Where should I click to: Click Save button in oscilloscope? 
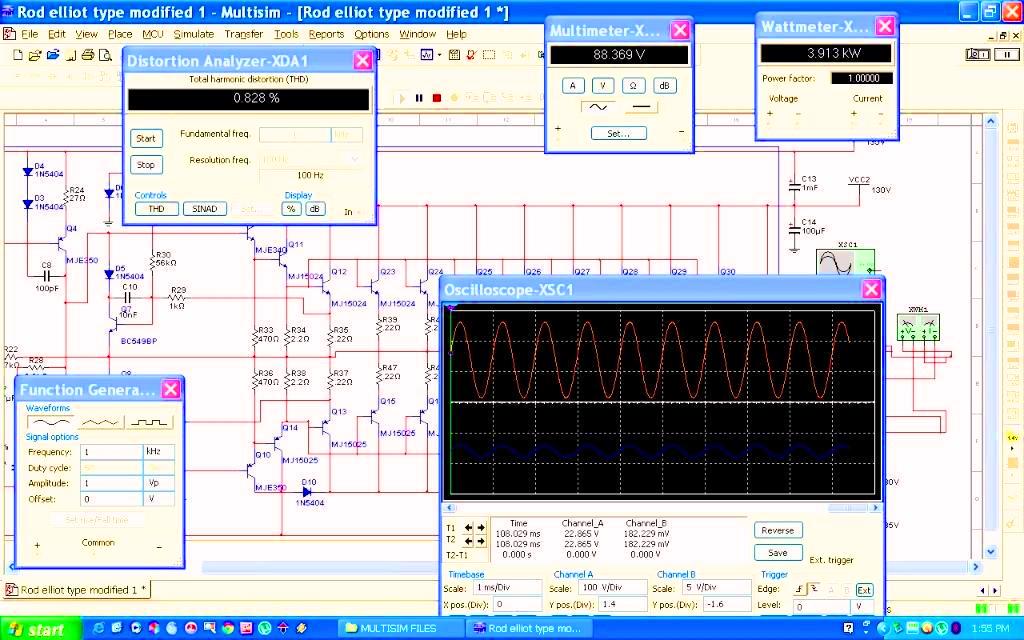[x=778, y=553]
